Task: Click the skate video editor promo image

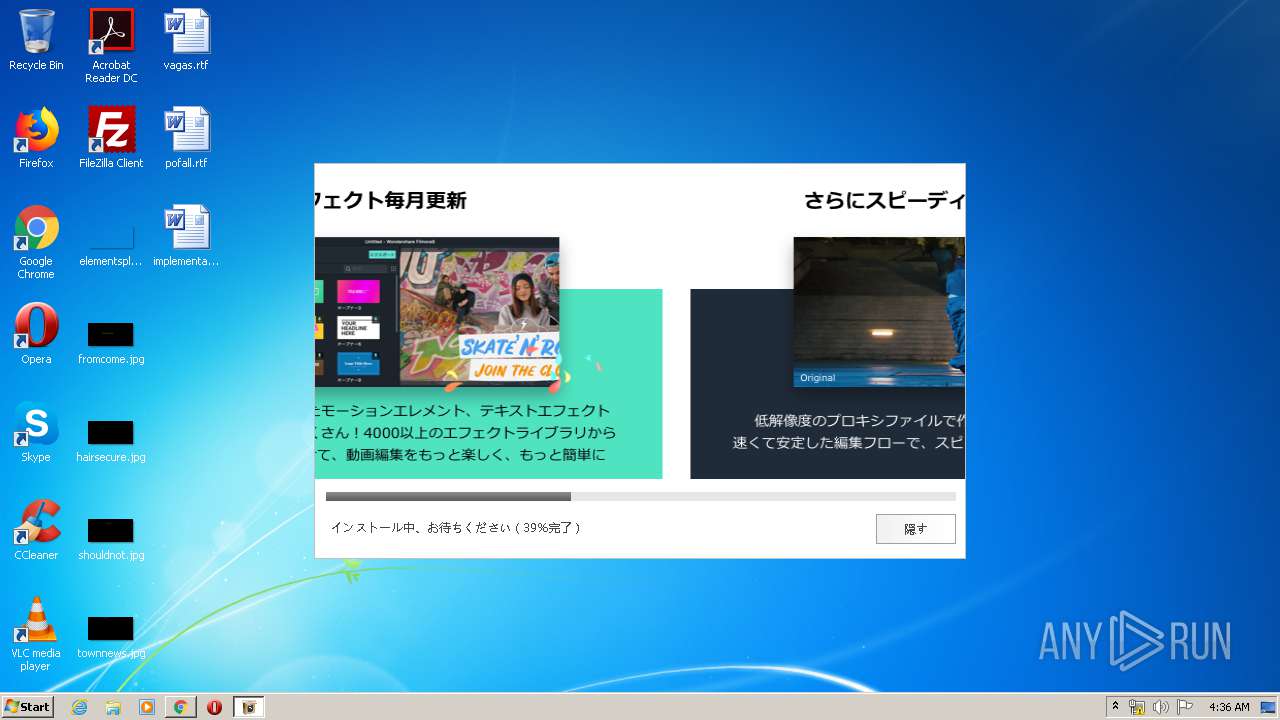Action: 437,312
